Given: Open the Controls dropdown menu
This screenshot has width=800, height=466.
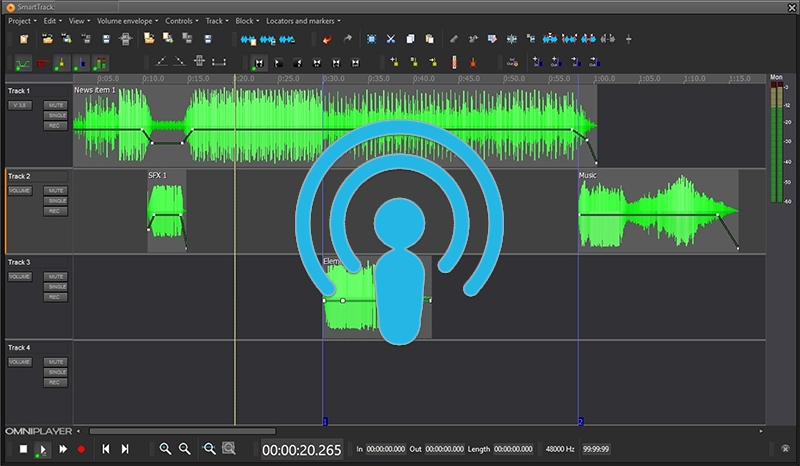Looking at the screenshot, I should [182, 21].
